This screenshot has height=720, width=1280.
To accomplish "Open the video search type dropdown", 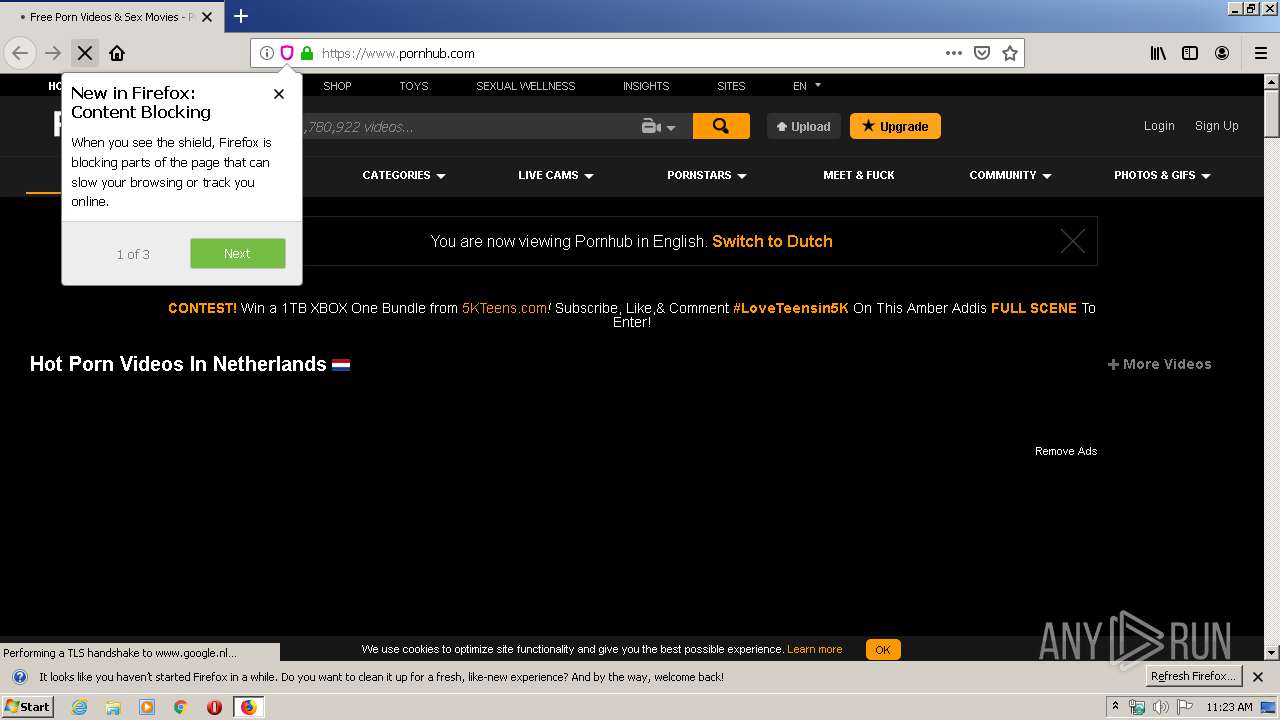I will [659, 126].
